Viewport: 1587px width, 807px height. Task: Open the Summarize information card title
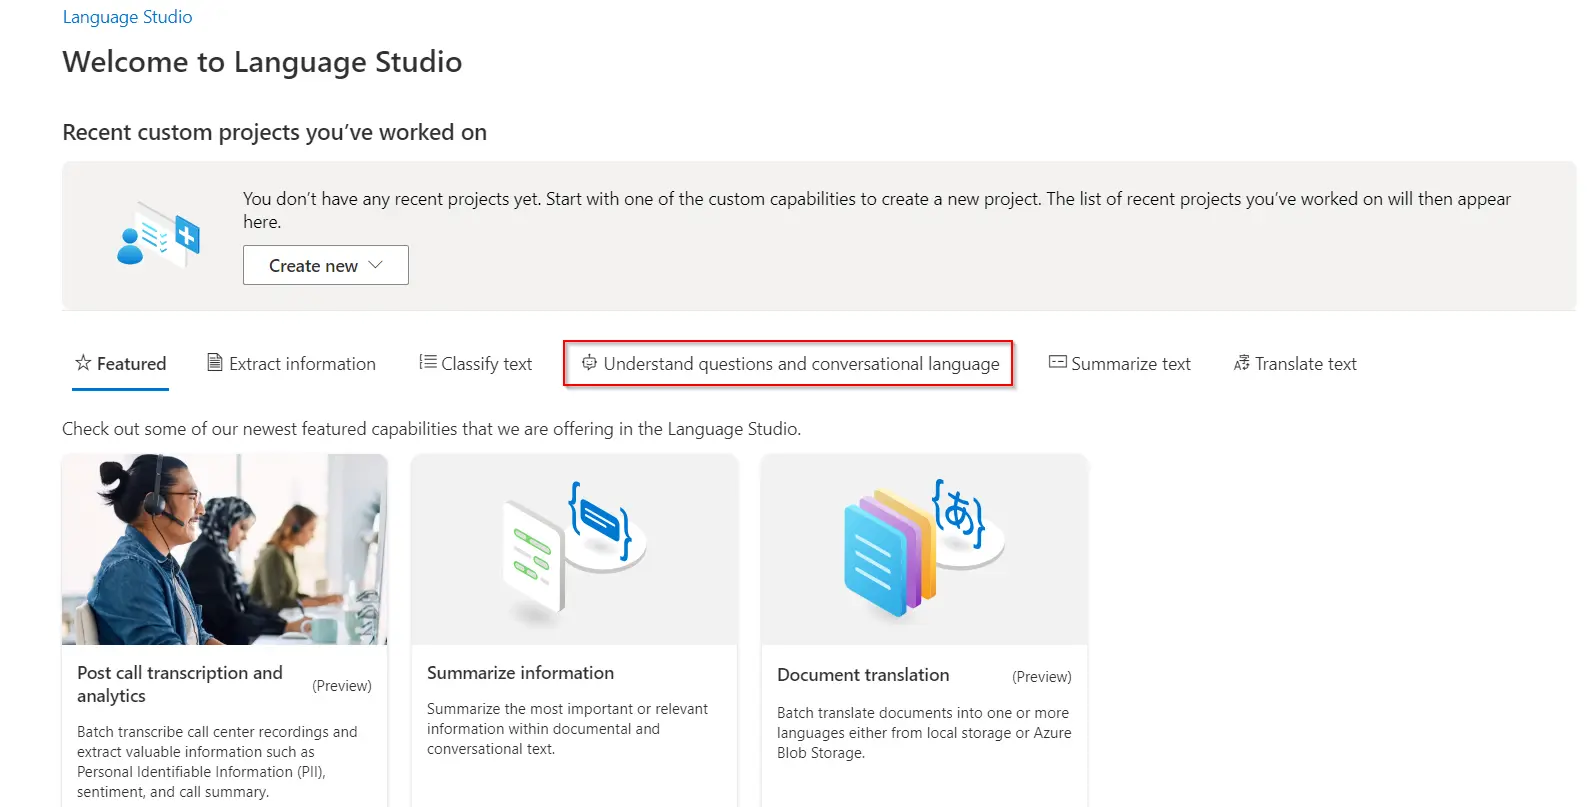520,673
